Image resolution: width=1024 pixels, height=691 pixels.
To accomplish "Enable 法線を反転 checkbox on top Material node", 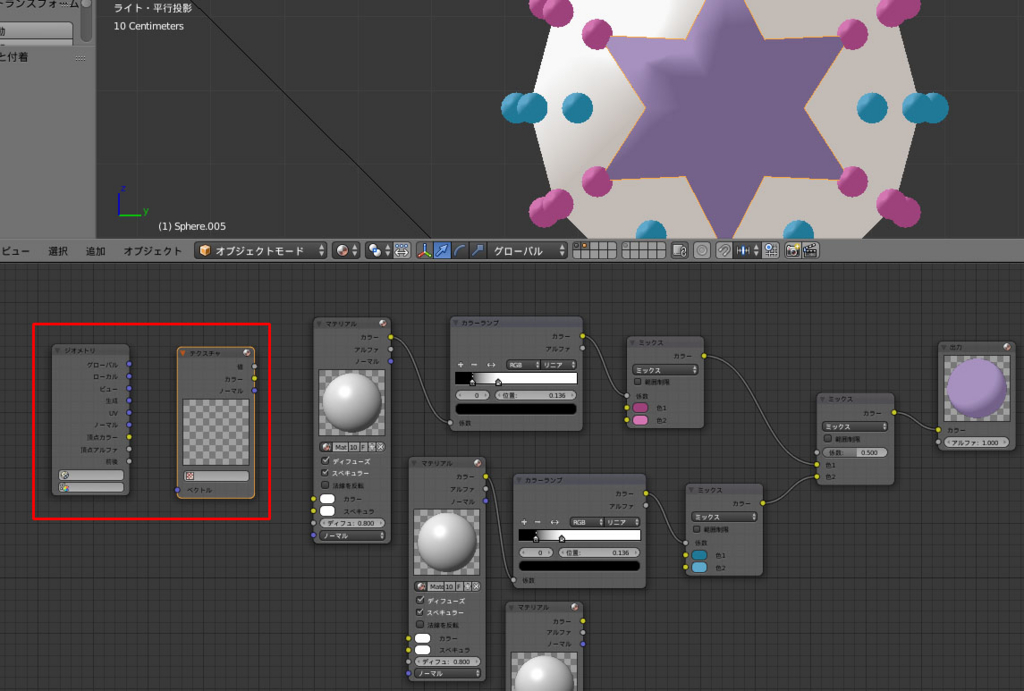I will pyautogui.click(x=325, y=485).
